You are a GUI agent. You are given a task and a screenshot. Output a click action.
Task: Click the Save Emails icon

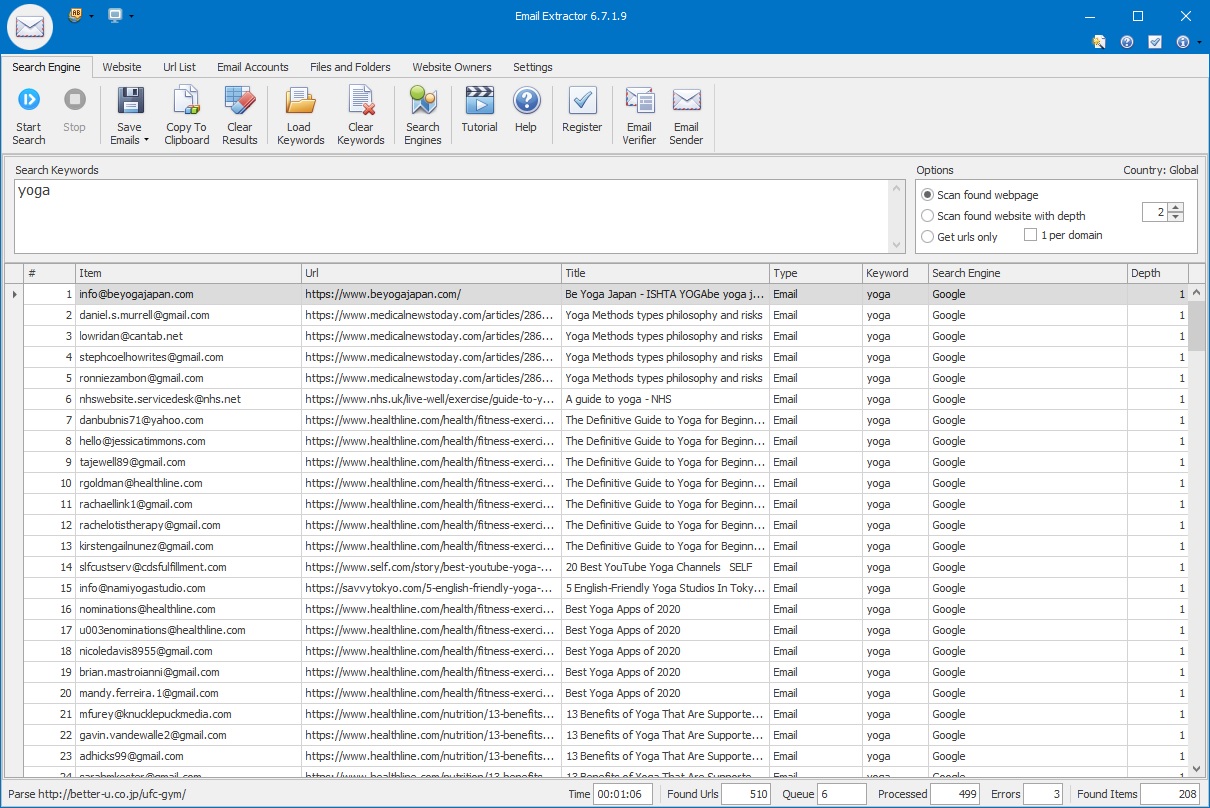point(129,110)
